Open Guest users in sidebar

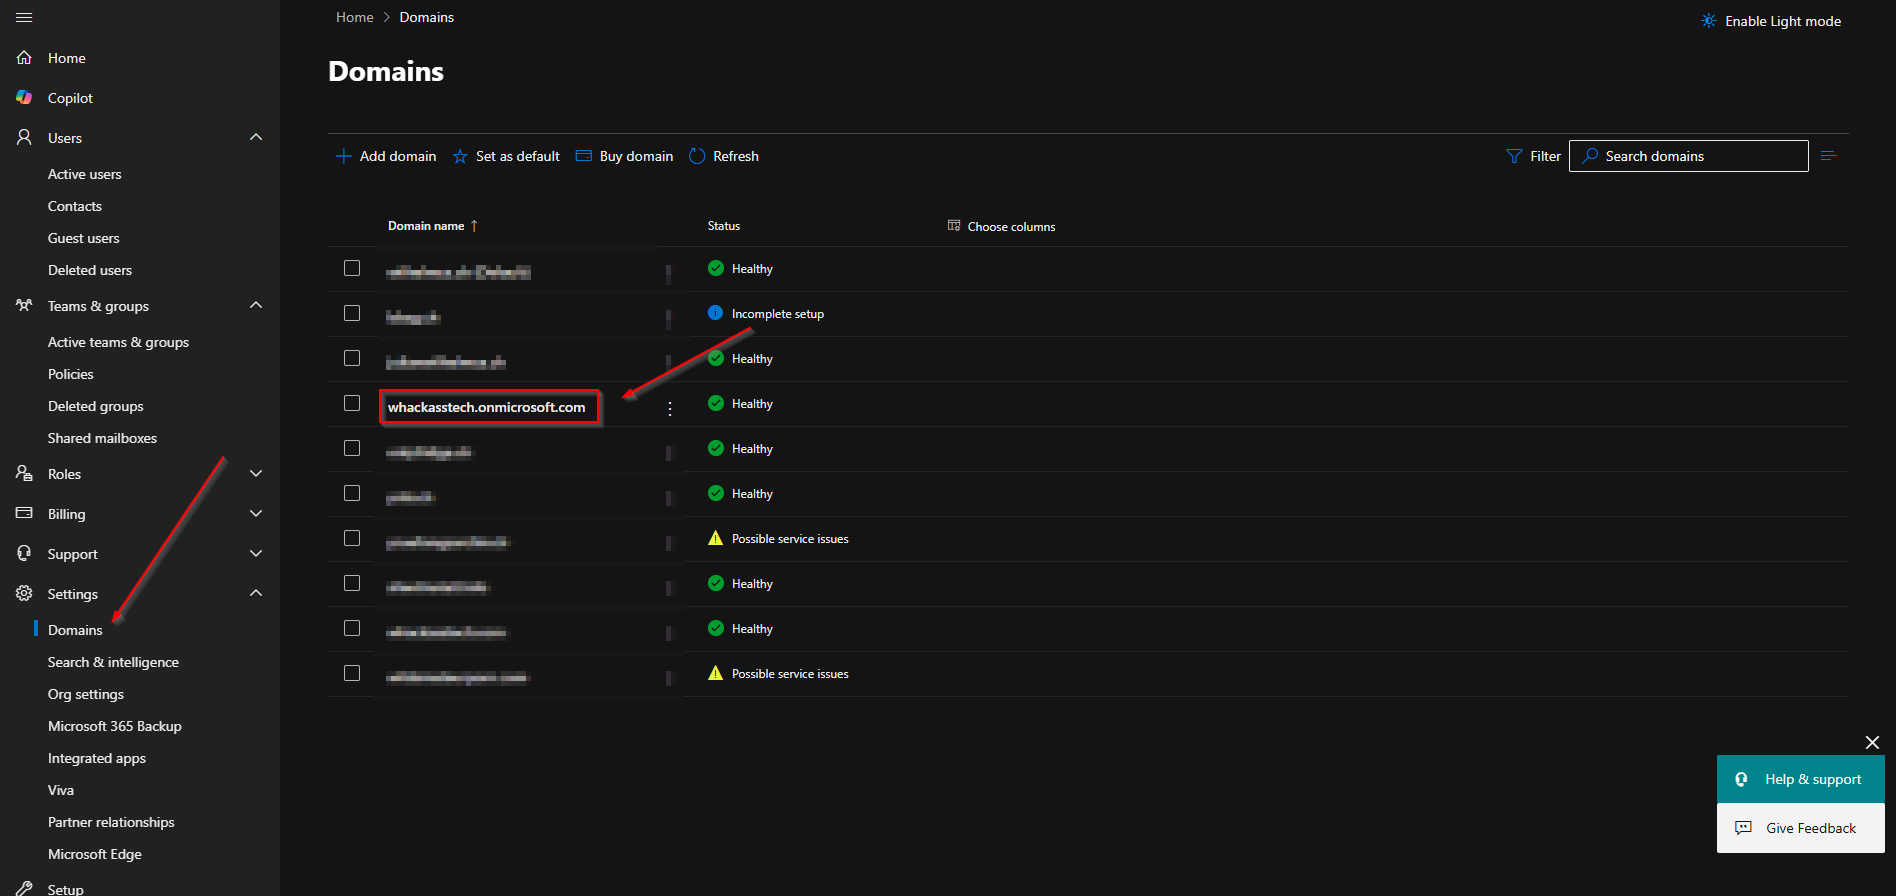click(x=84, y=238)
